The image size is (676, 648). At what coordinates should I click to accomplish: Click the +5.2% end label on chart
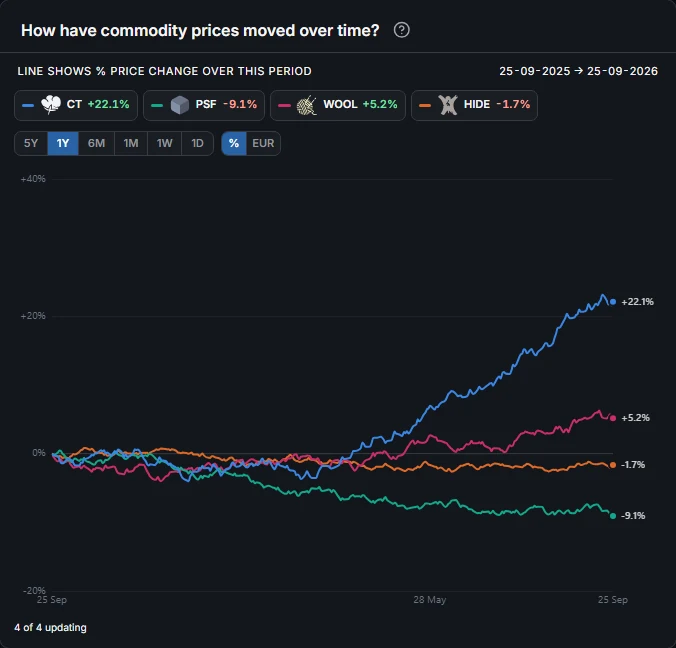click(635, 418)
